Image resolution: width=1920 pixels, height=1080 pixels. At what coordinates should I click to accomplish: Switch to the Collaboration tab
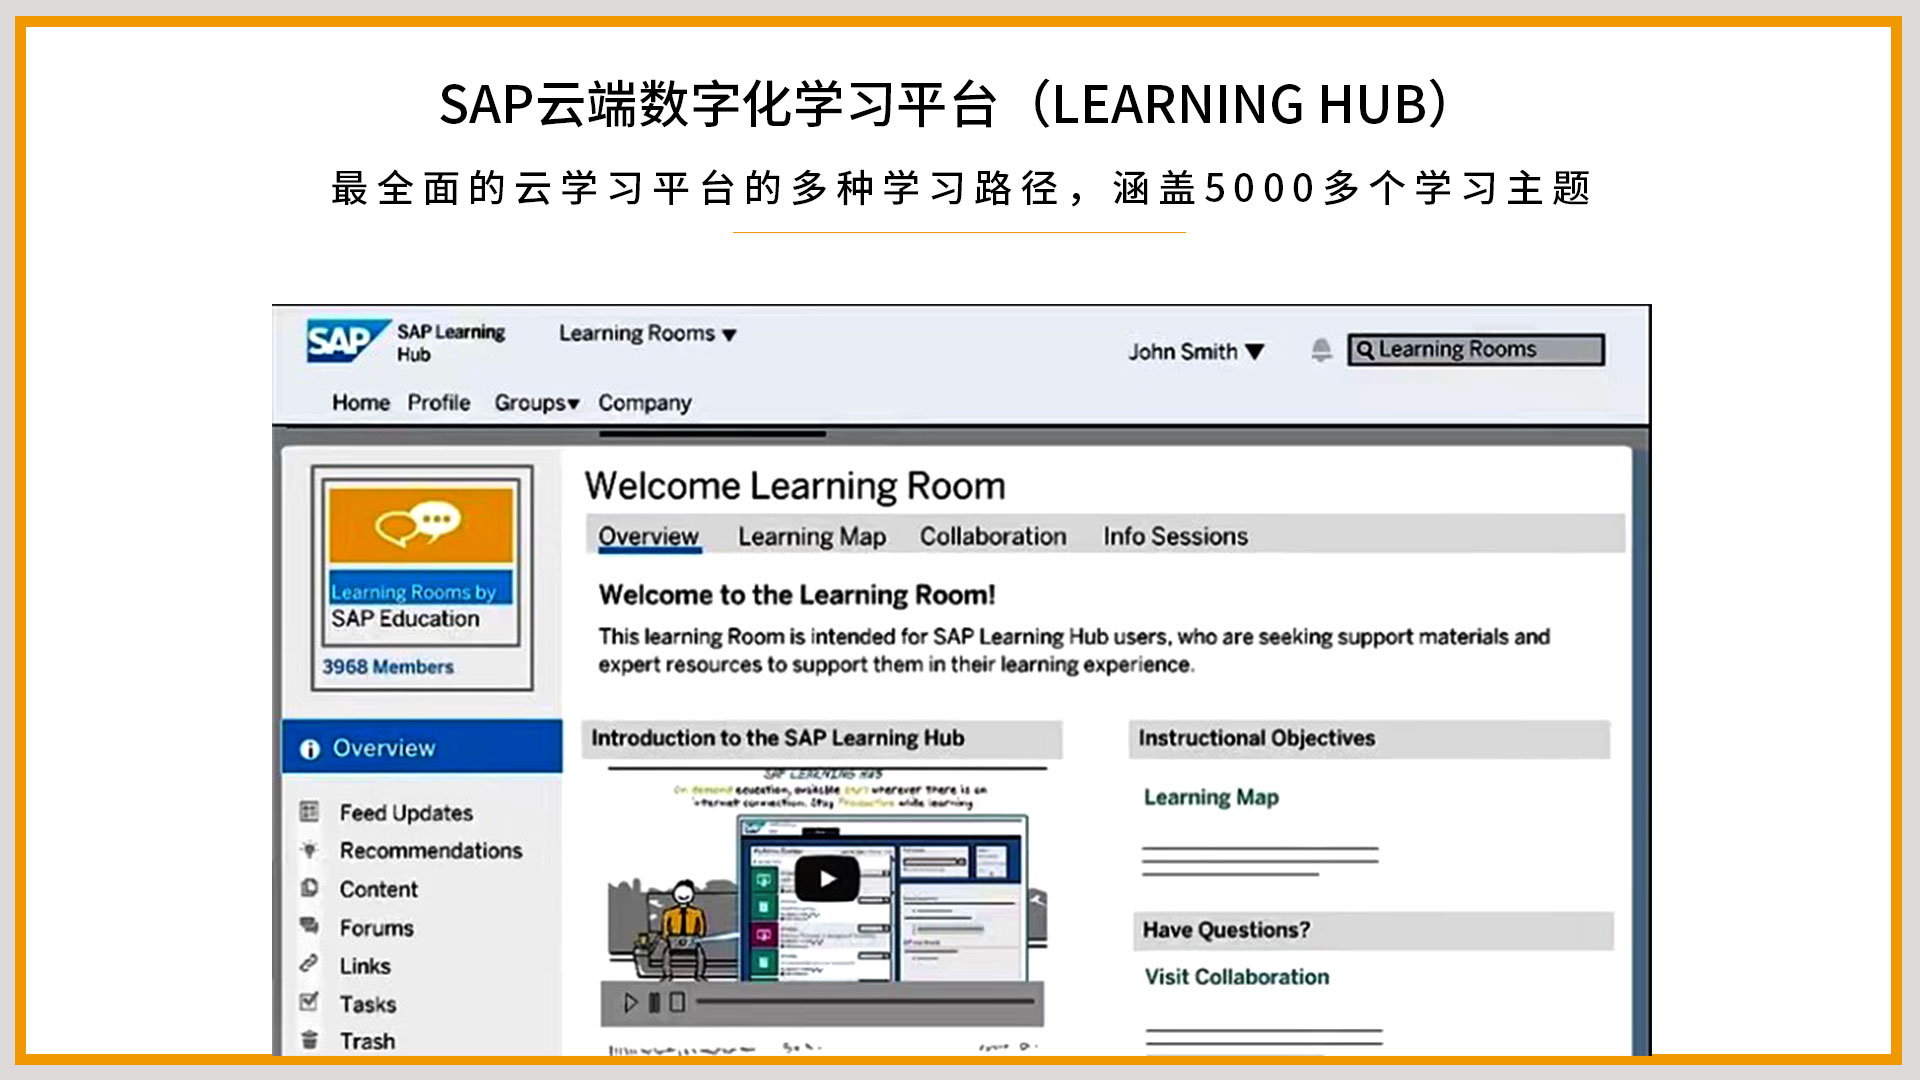pyautogui.click(x=993, y=537)
